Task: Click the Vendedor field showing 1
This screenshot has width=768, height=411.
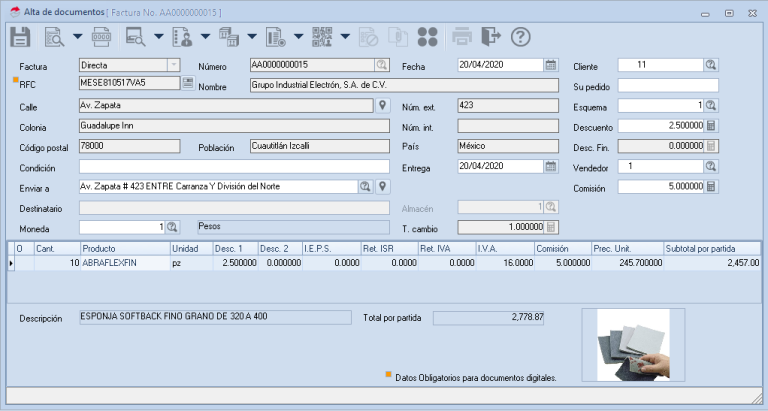Action: tap(661, 167)
